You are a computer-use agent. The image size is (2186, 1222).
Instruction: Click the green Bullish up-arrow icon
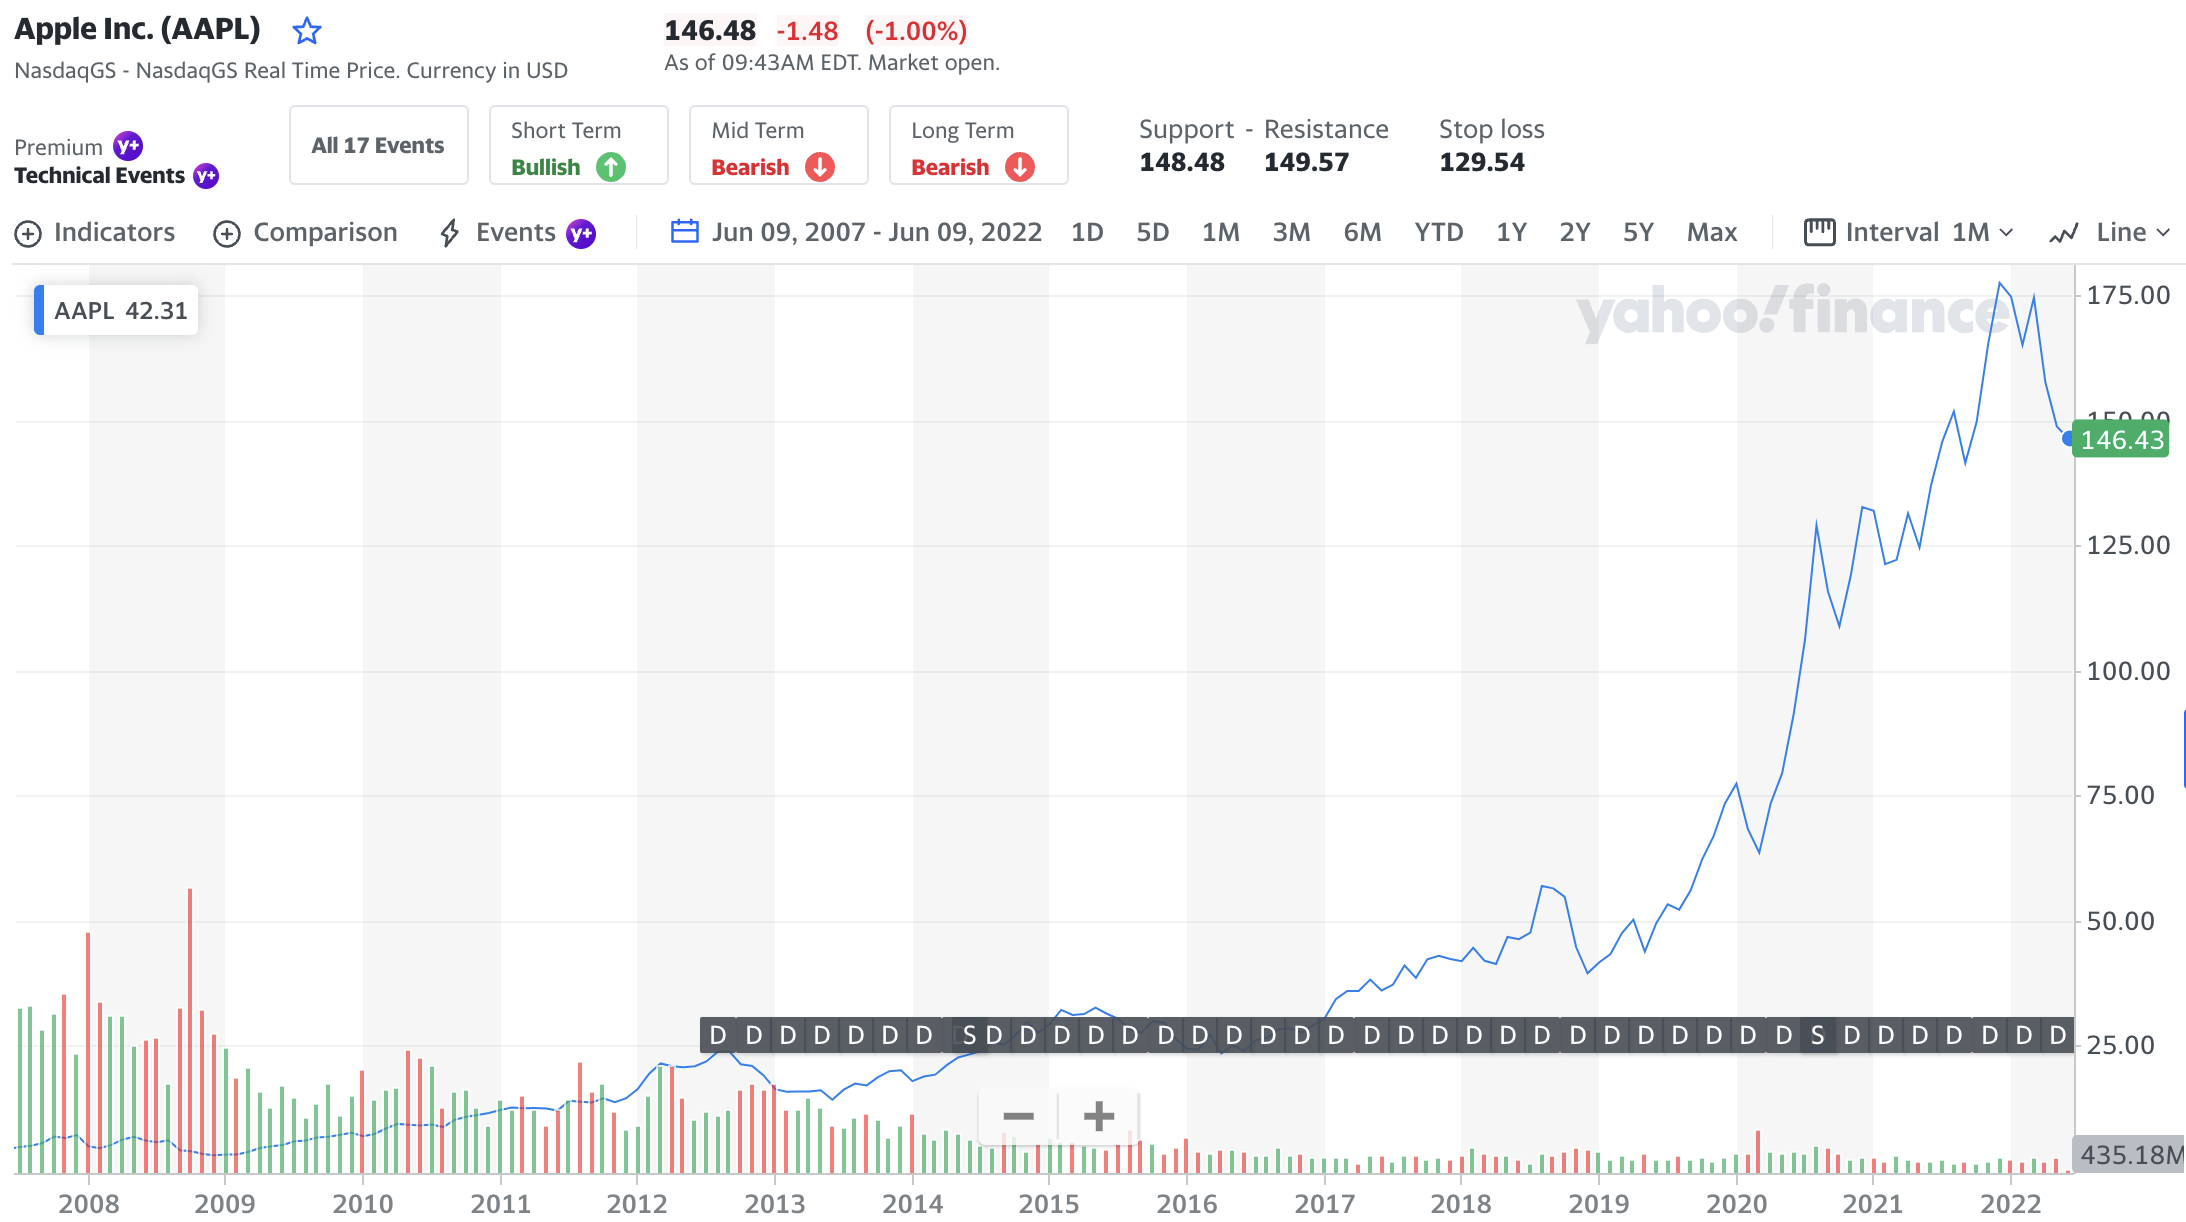click(611, 167)
